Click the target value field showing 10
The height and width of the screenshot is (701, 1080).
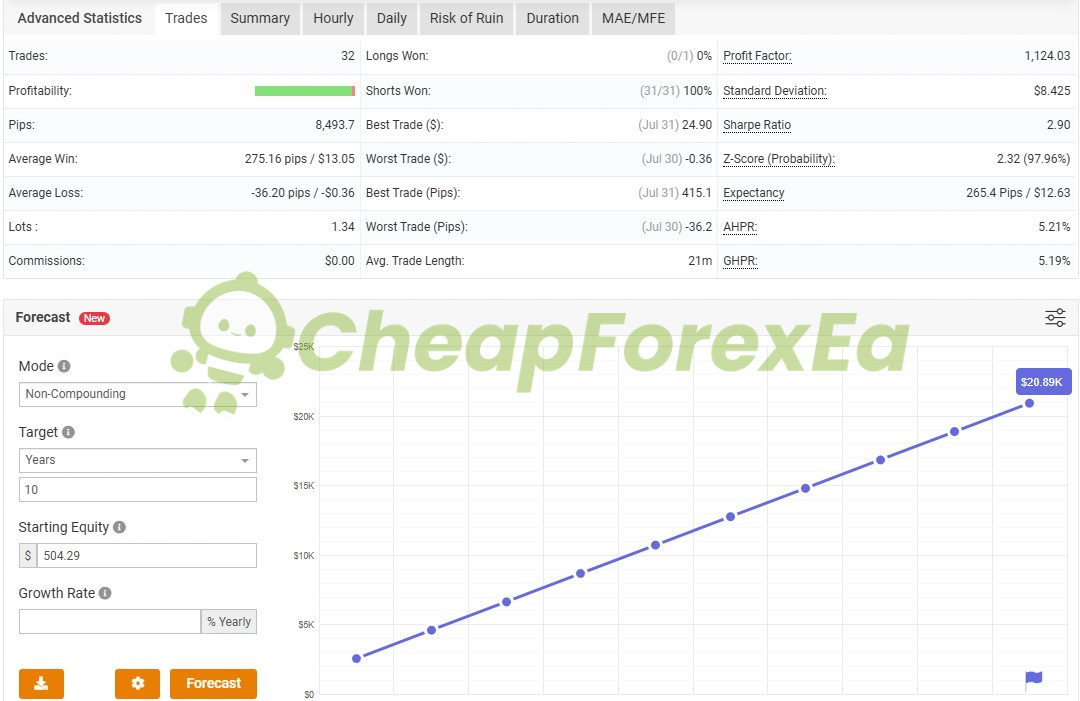138,490
